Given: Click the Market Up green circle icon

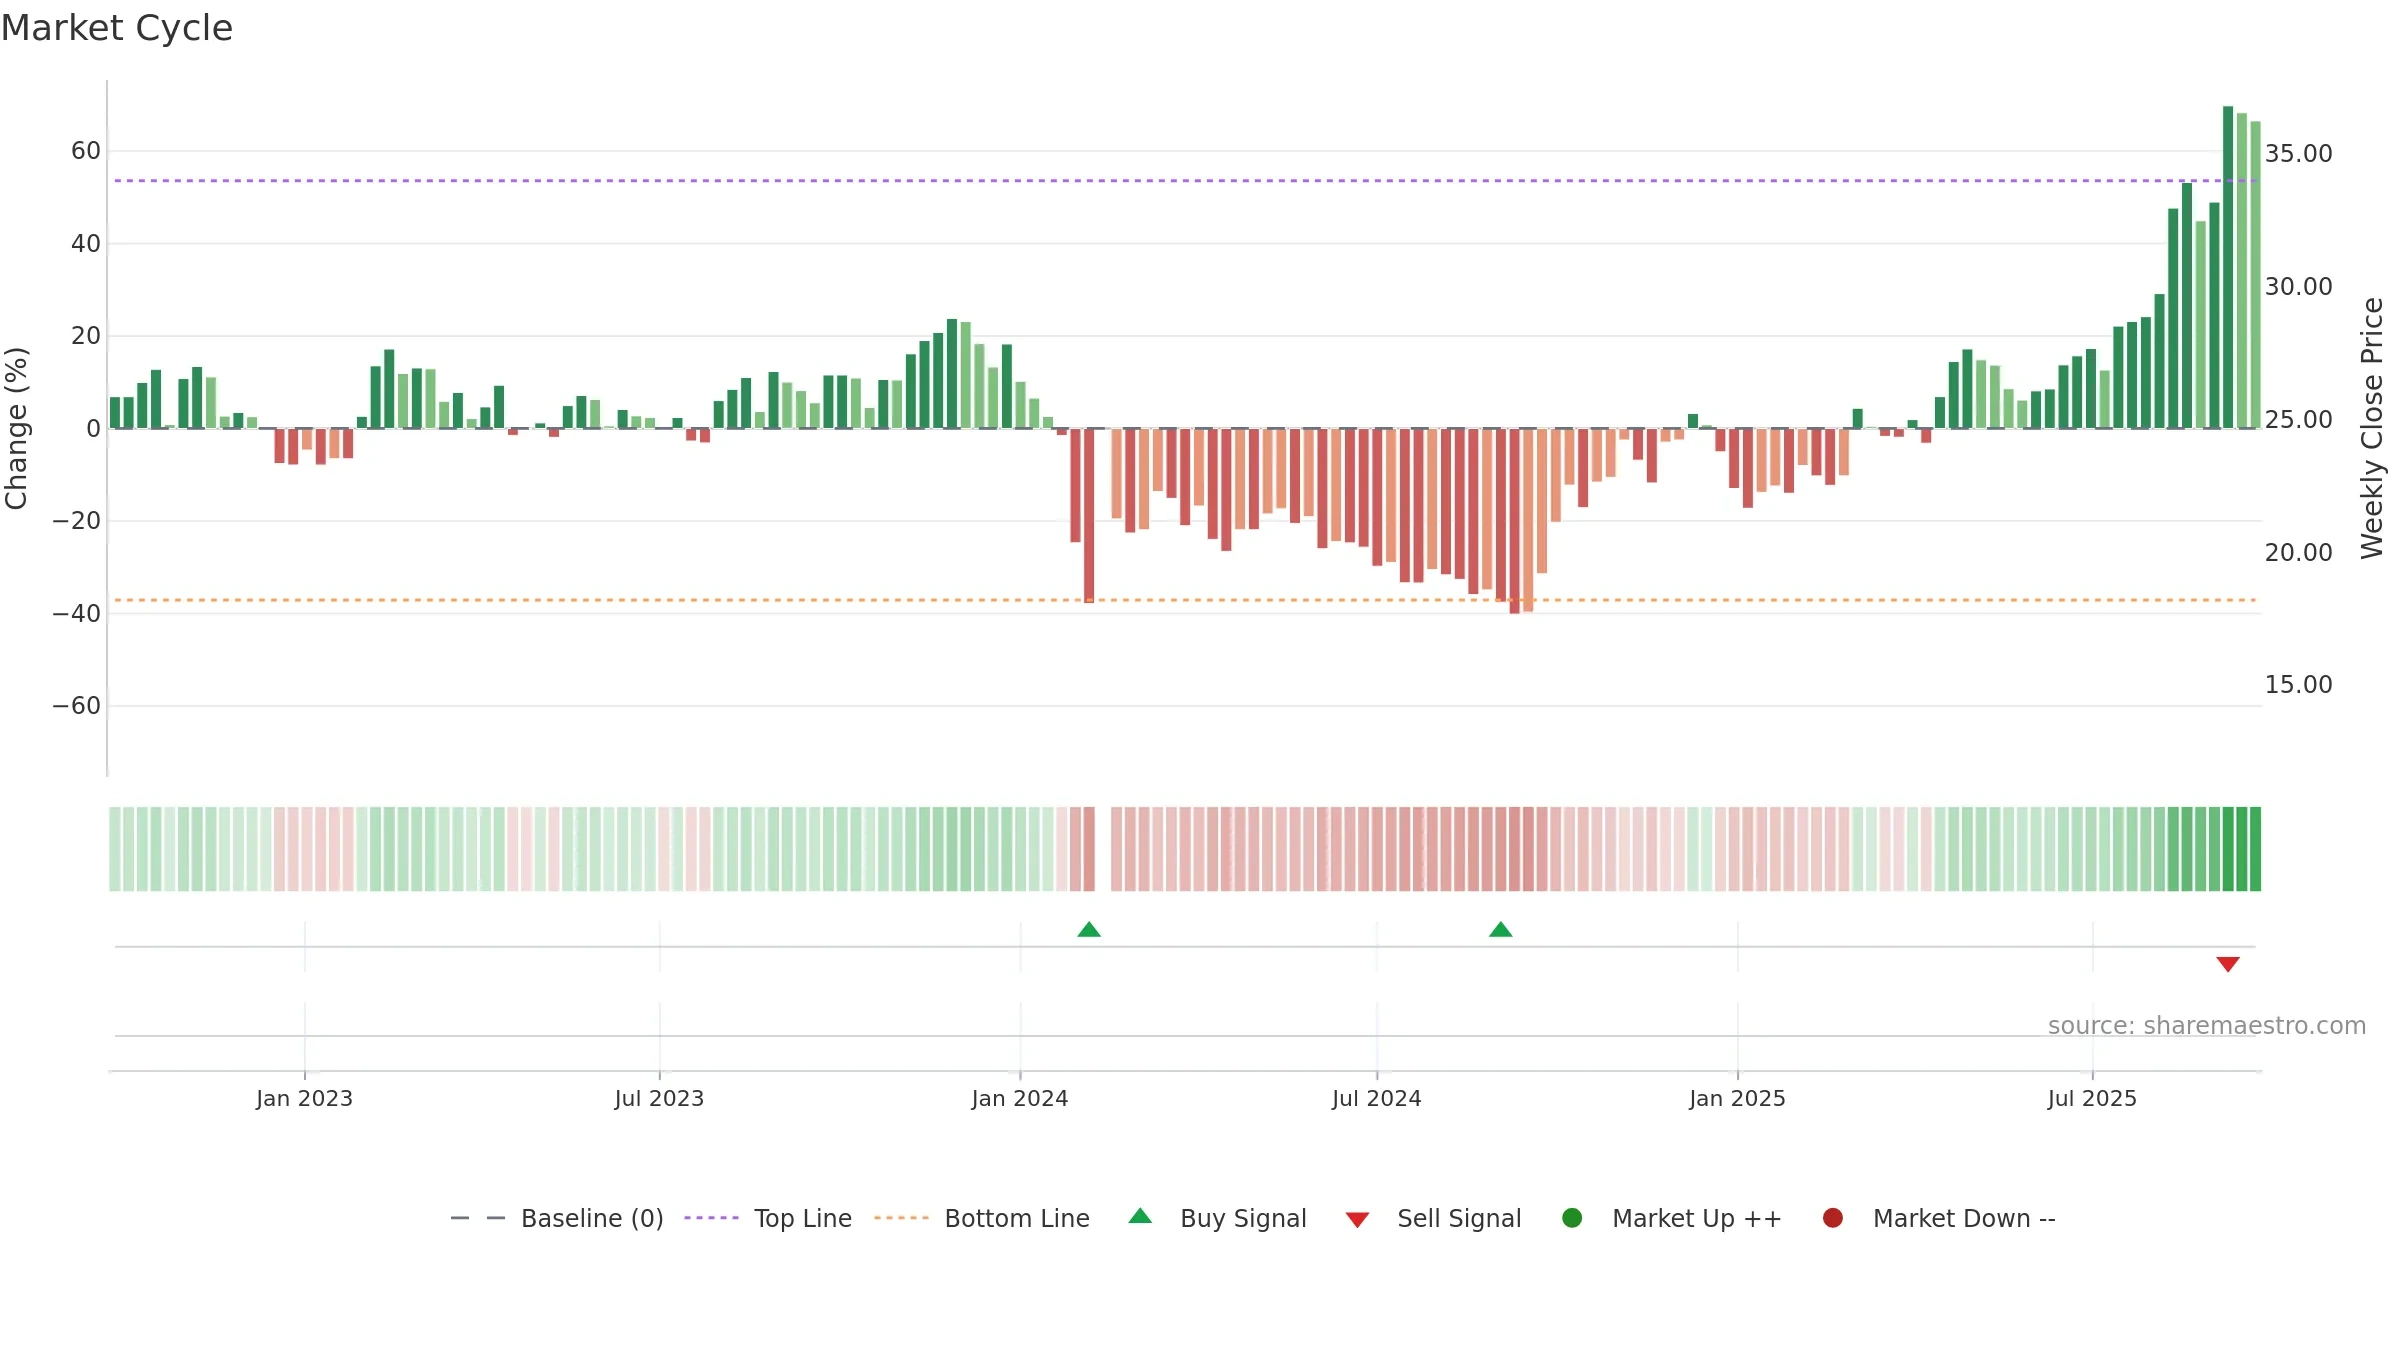Looking at the screenshot, I should 1572,1218.
